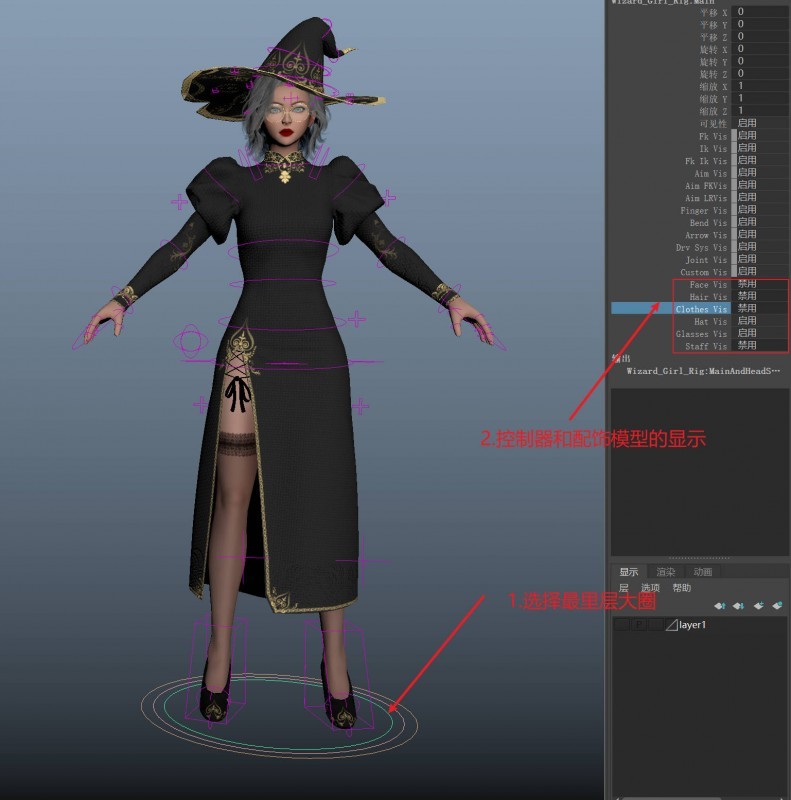The height and width of the screenshot is (800, 791).
Task: Open the Clothes Vis value dropdown
Action: pyautogui.click(x=760, y=309)
